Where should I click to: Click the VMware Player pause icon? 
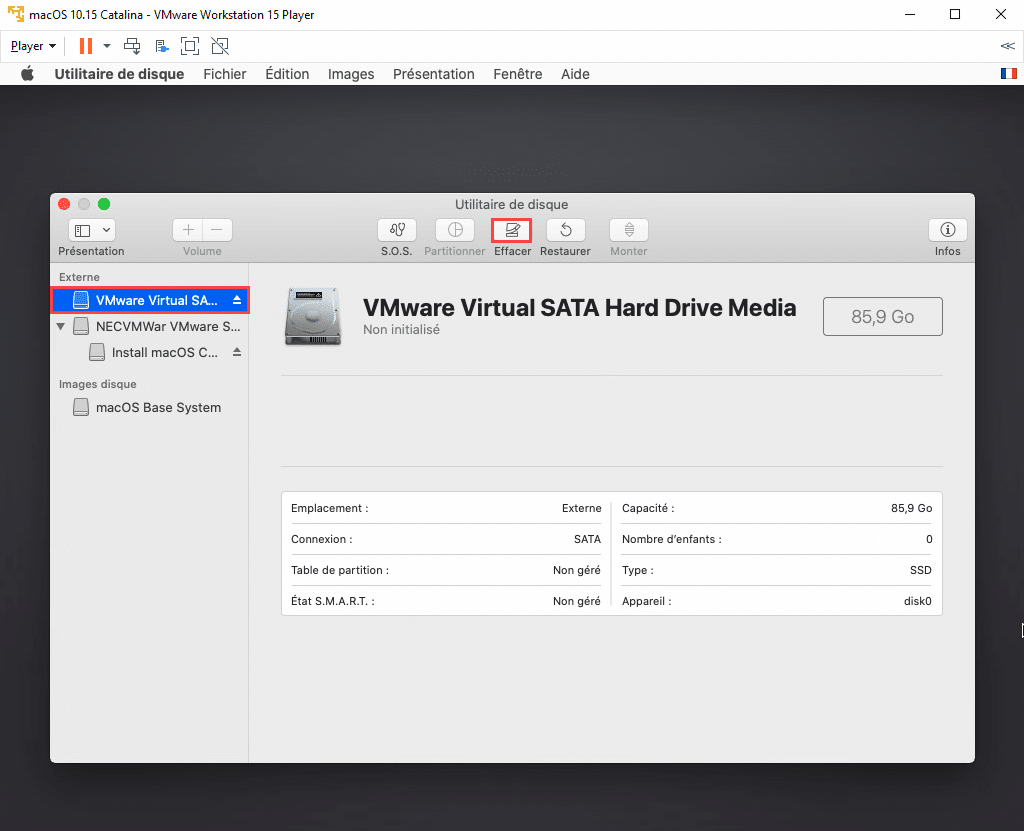[86, 46]
